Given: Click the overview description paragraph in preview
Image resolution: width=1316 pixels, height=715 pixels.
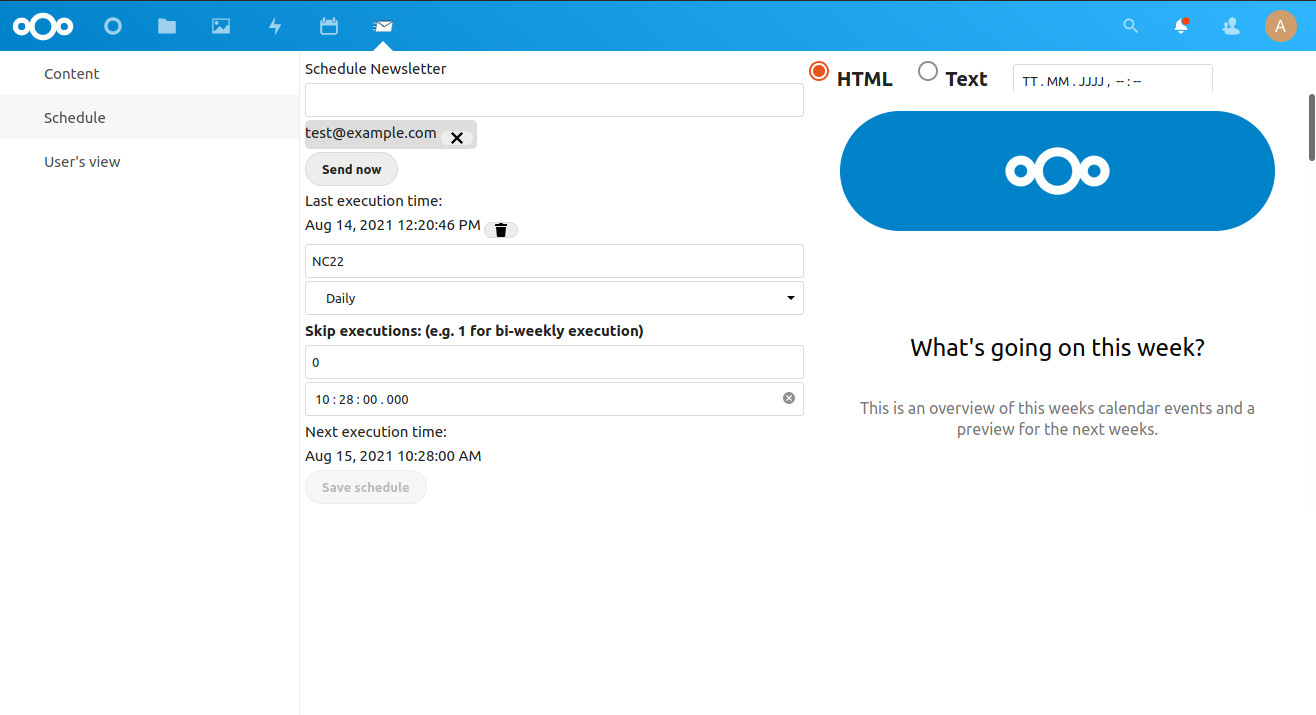Looking at the screenshot, I should pos(1057,419).
